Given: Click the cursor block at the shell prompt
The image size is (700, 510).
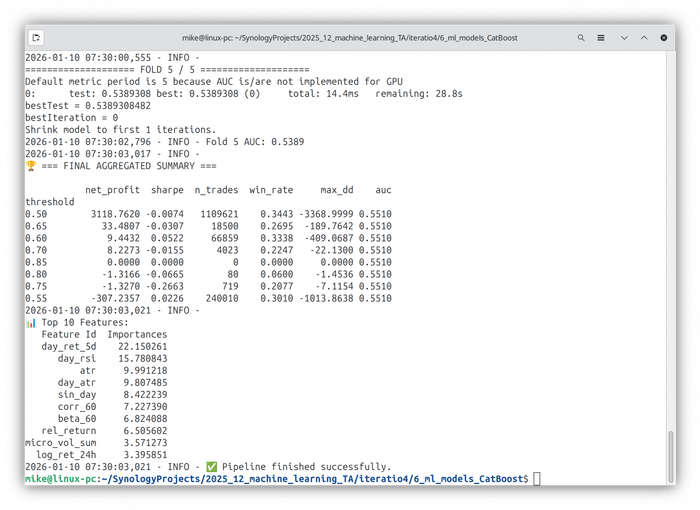Looking at the screenshot, I should [537, 479].
